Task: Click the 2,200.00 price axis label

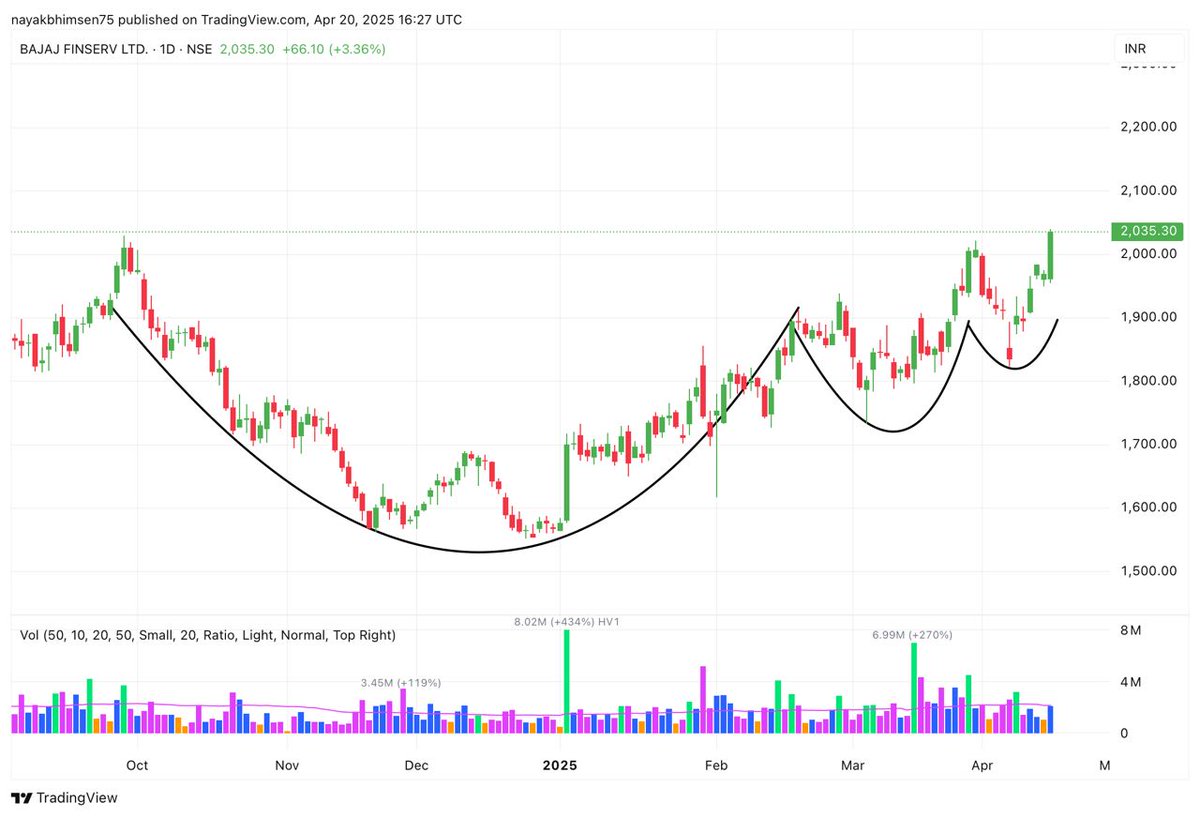Action: (x=1149, y=127)
